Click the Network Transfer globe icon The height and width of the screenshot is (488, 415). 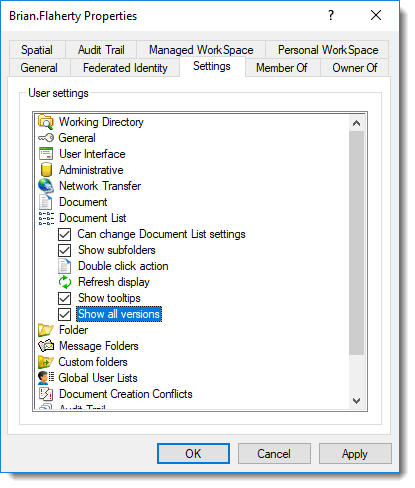pos(46,186)
